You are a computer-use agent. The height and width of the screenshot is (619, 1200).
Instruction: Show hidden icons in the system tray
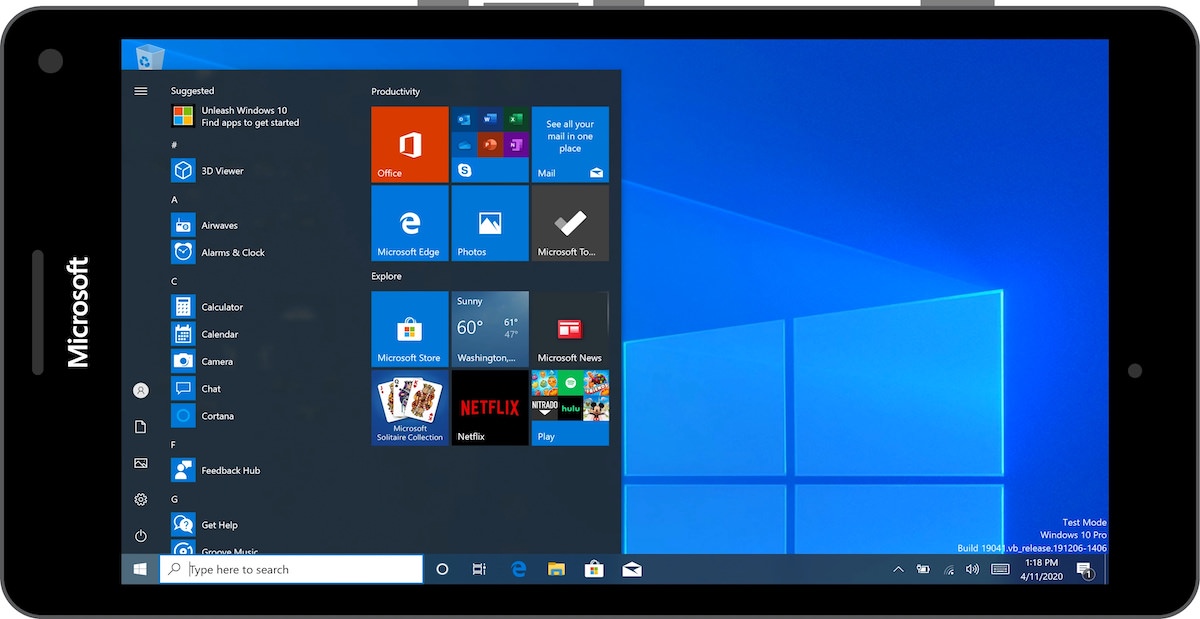pos(898,569)
